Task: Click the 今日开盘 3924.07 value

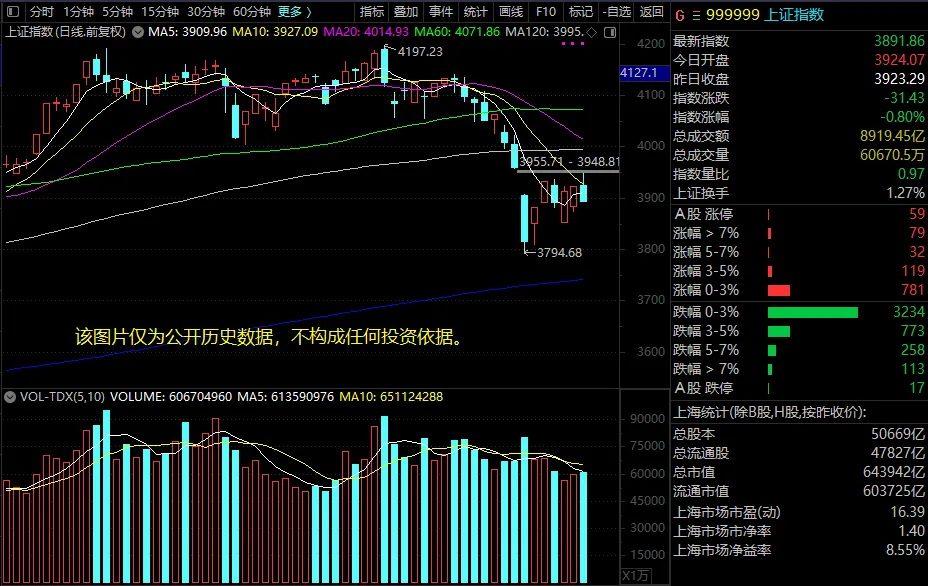Action: [x=899, y=60]
